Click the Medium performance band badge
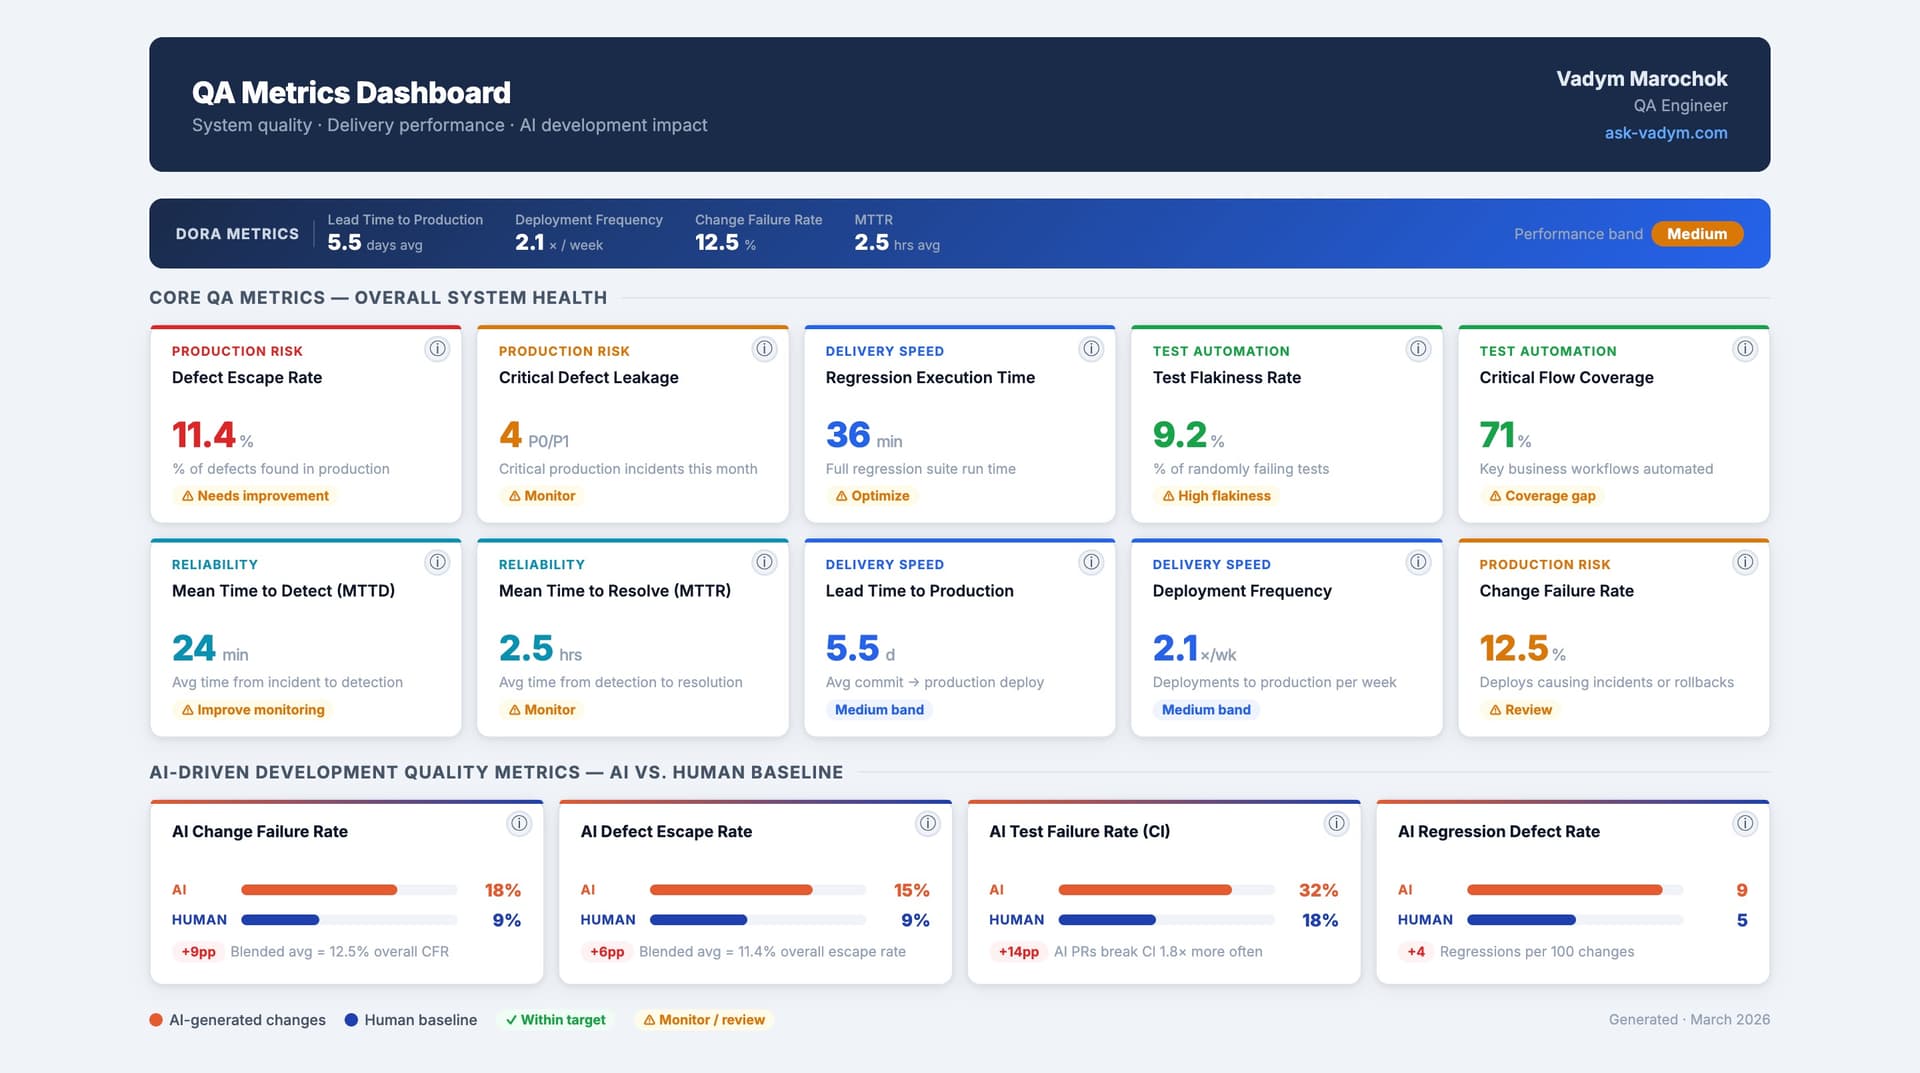This screenshot has height=1073, width=1920. point(1697,233)
